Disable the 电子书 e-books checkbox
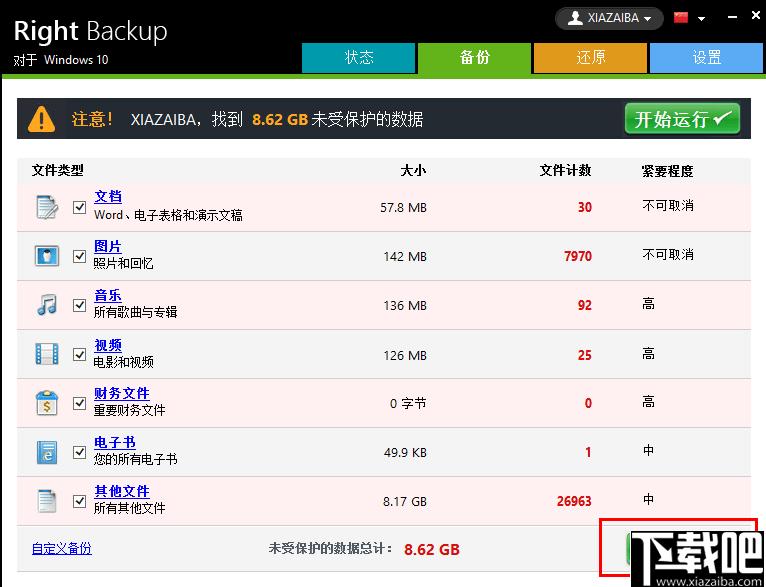This screenshot has width=766, height=587. (x=79, y=452)
